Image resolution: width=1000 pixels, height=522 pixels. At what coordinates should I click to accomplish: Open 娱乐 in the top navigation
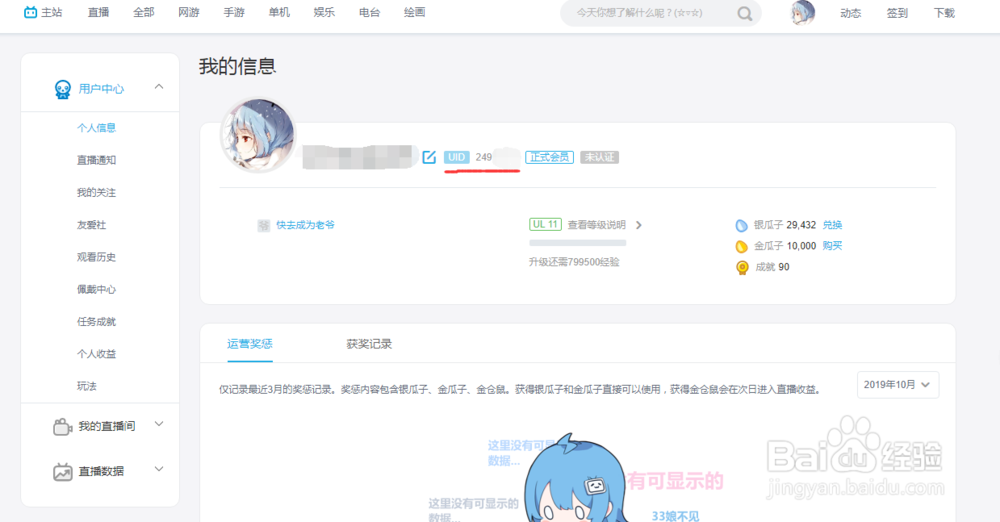click(324, 12)
